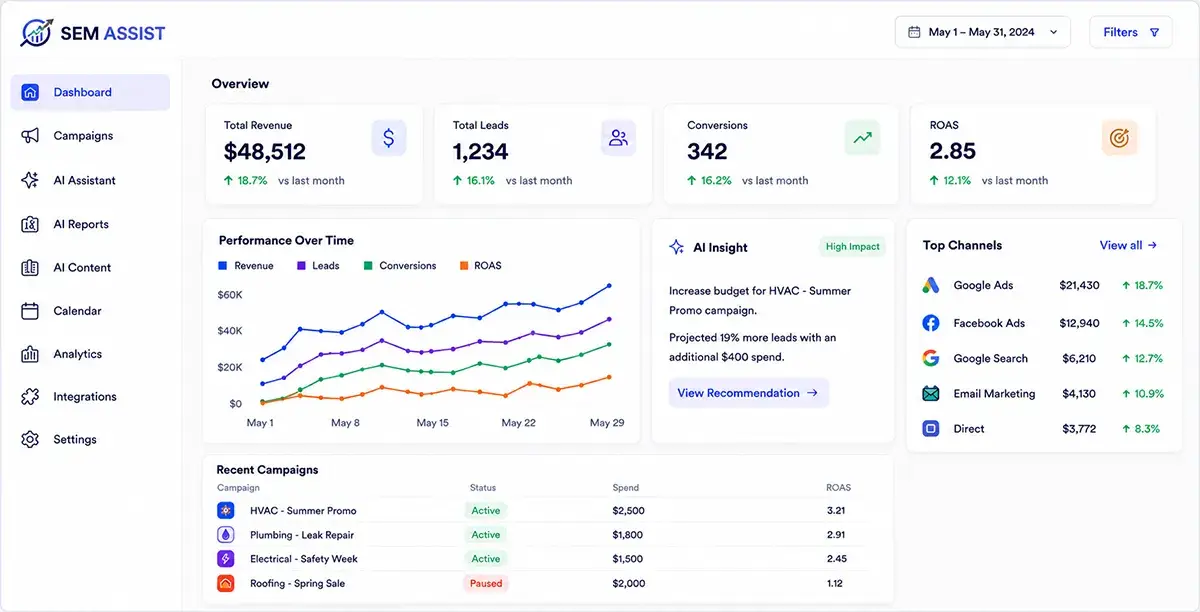Click the May 15 label on chart axis

click(433, 423)
